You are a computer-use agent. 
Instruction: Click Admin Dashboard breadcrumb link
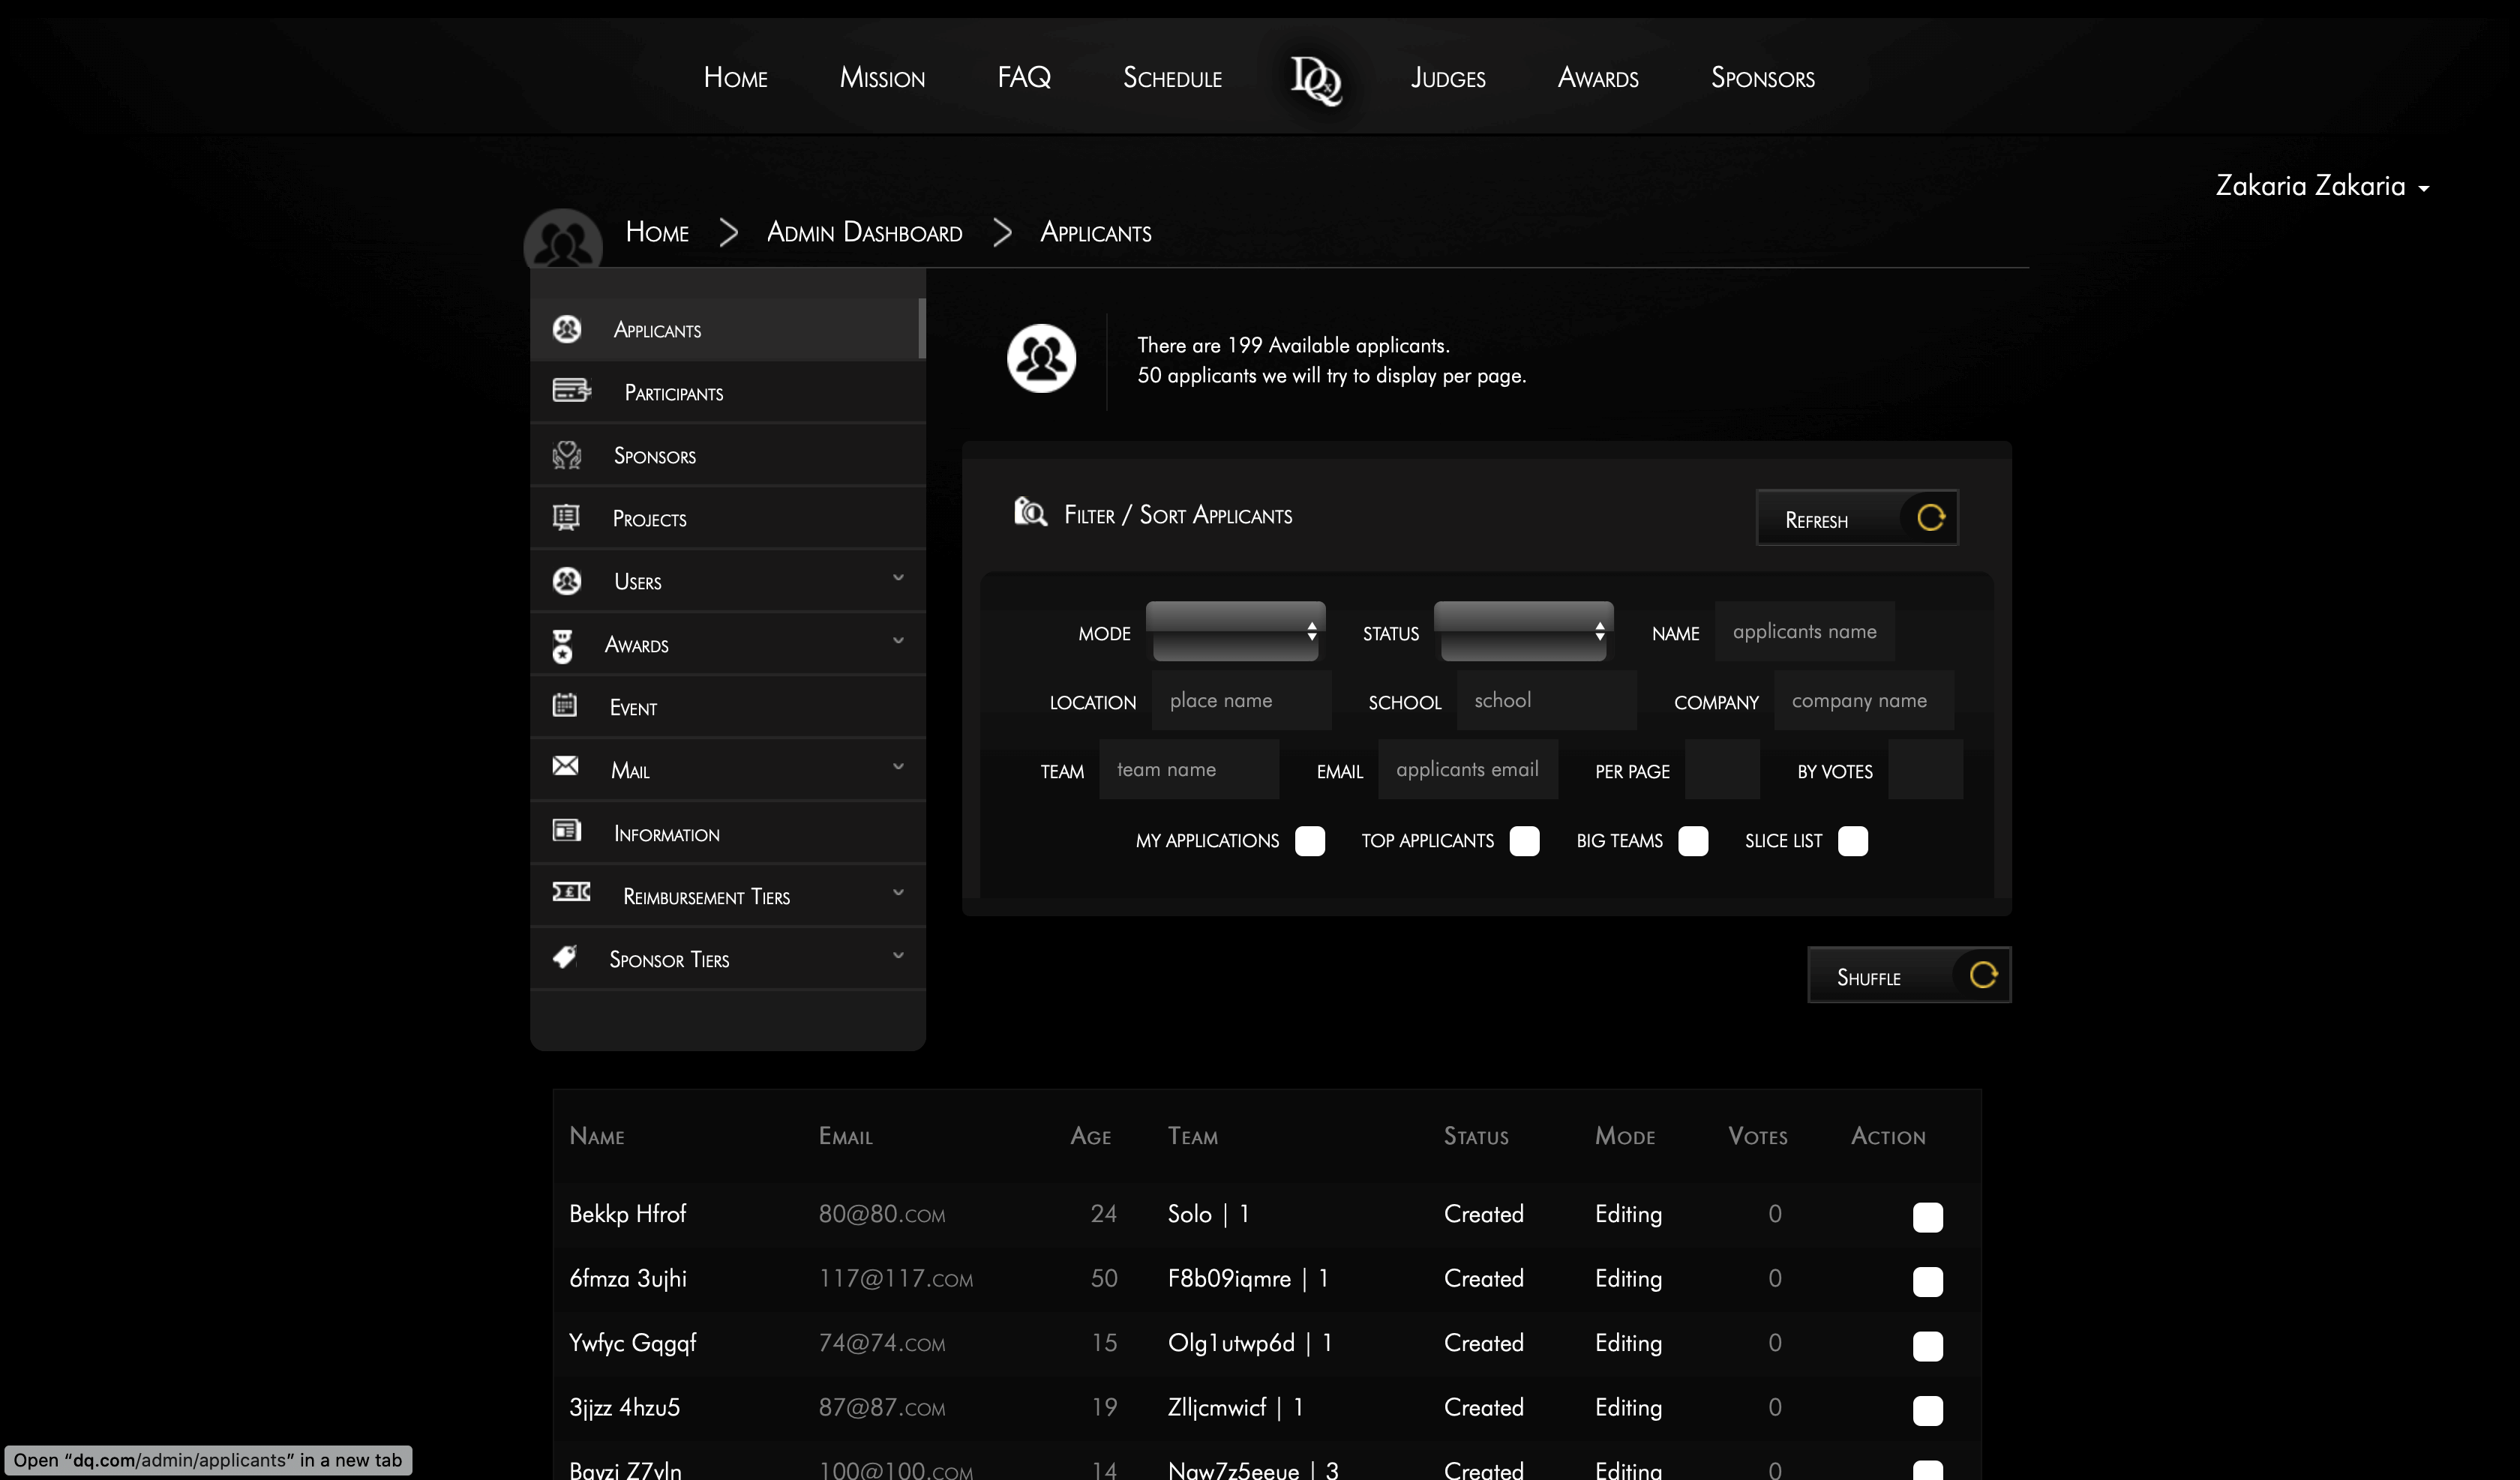click(864, 232)
